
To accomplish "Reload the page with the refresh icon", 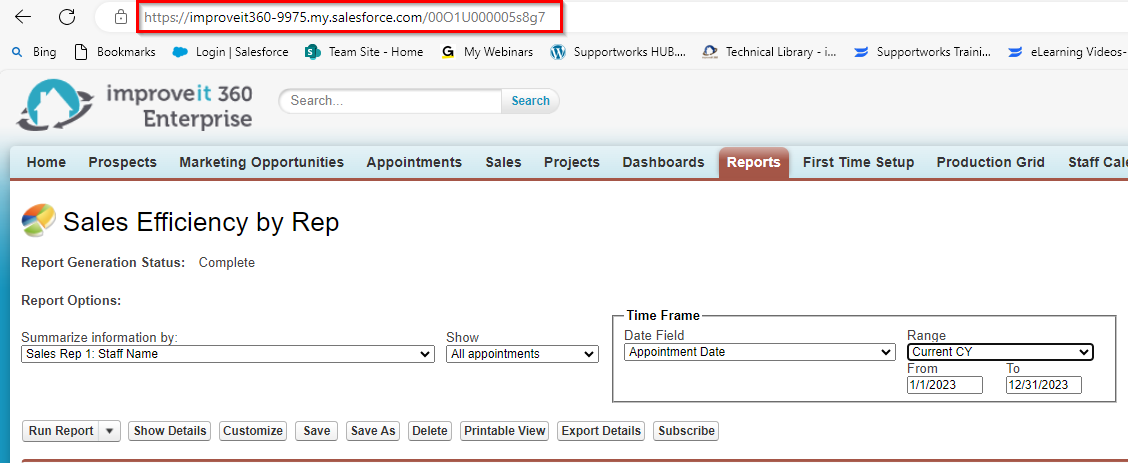I will (x=67, y=17).
